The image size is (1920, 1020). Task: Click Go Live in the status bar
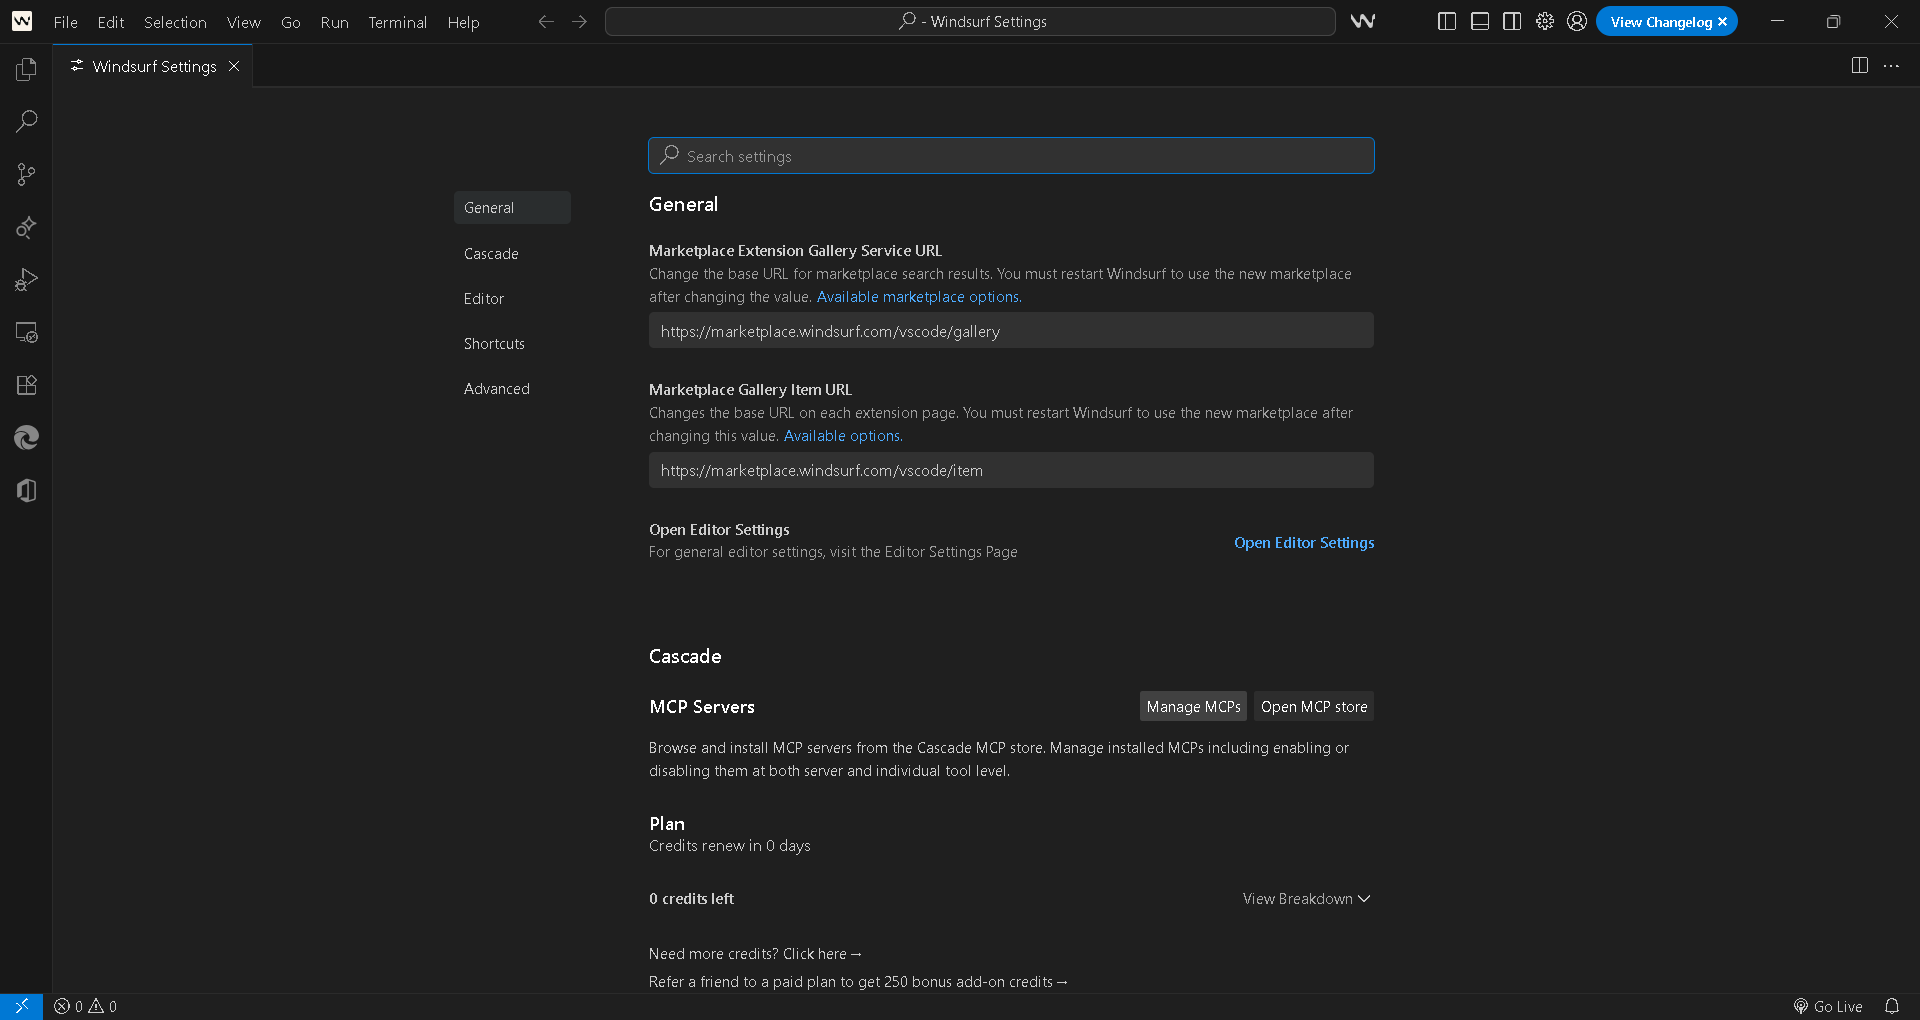[1828, 1006]
